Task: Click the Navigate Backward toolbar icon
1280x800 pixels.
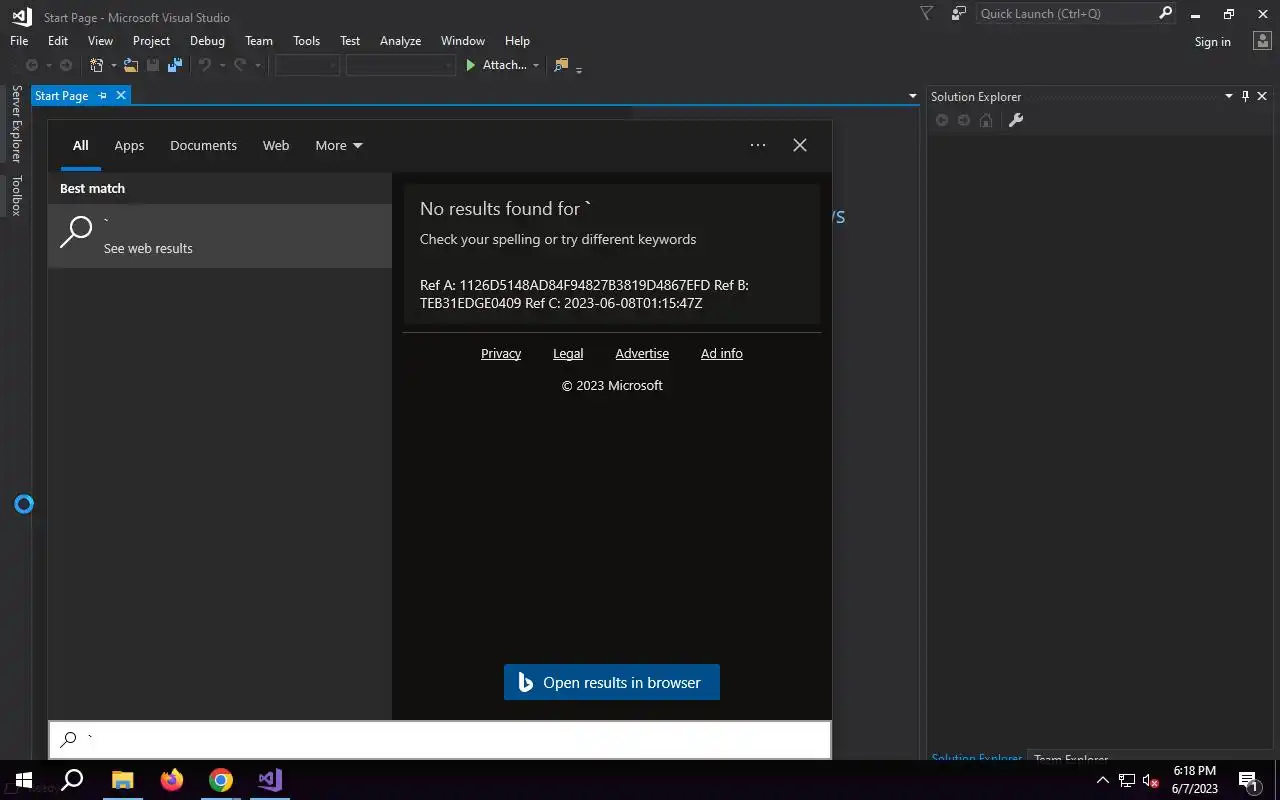Action: (x=32, y=65)
